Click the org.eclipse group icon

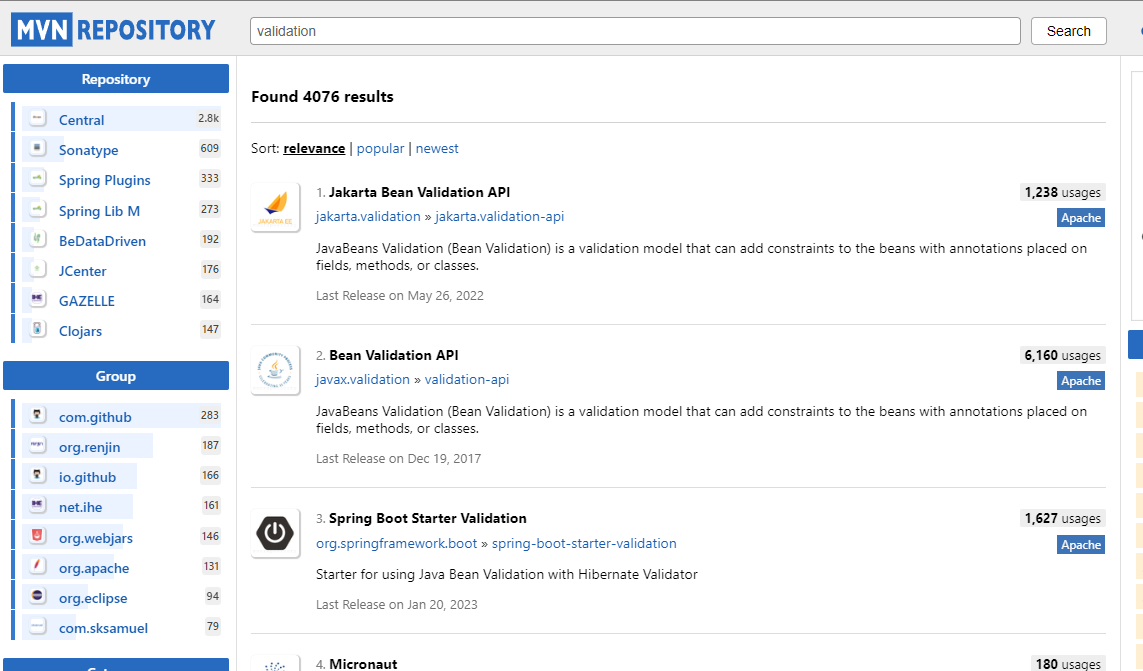click(38, 595)
